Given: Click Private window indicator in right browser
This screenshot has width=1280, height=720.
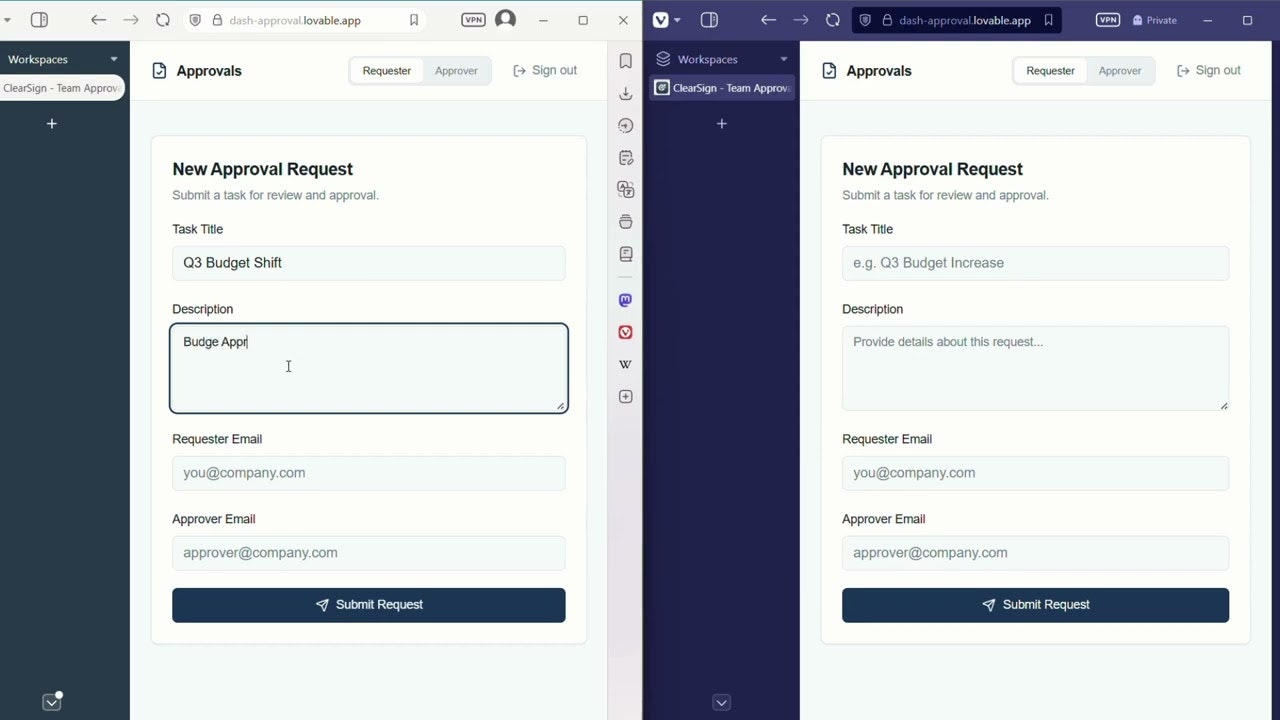Looking at the screenshot, I should pos(1154,20).
